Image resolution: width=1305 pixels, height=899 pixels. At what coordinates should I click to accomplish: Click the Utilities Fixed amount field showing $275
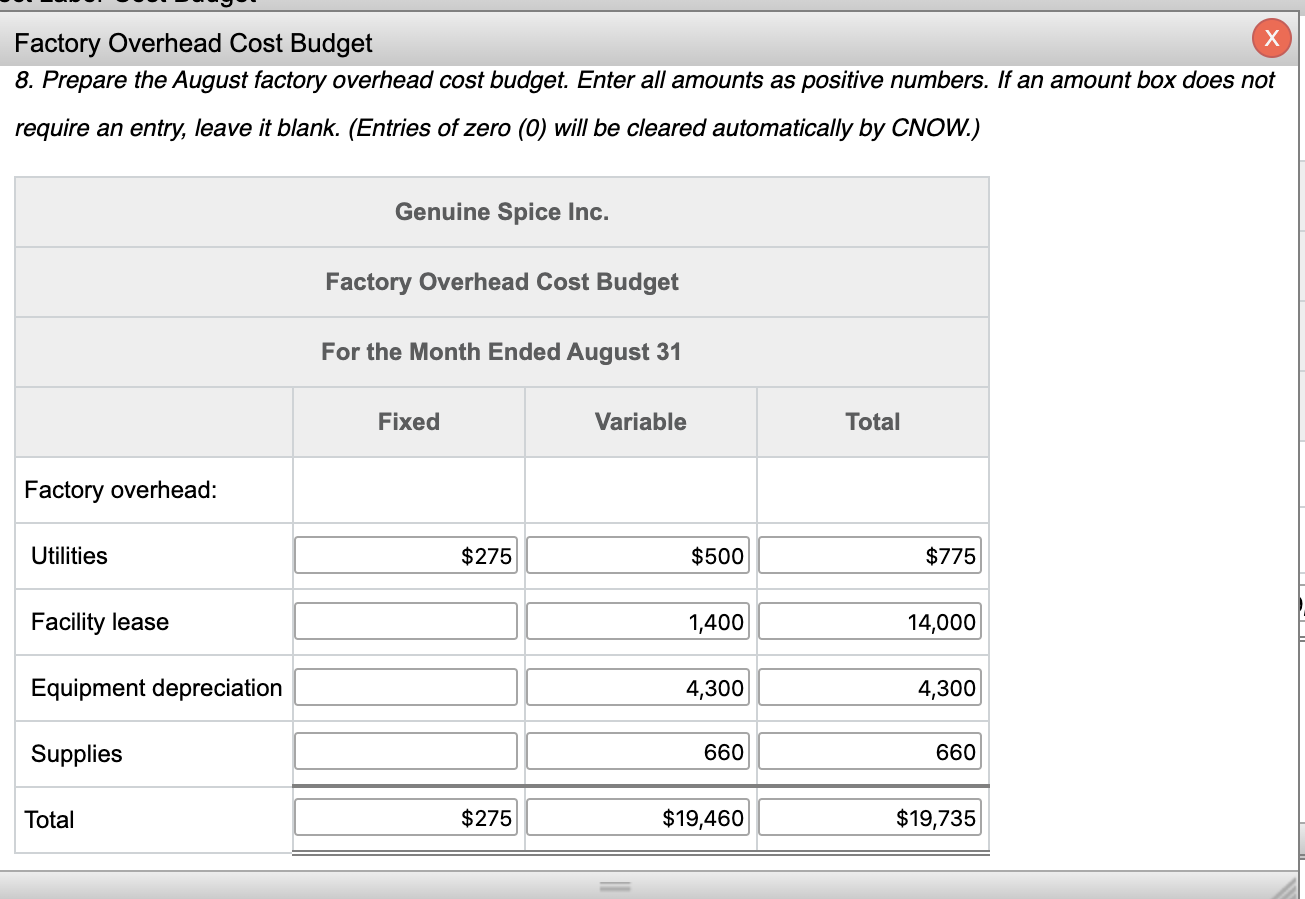[405, 555]
